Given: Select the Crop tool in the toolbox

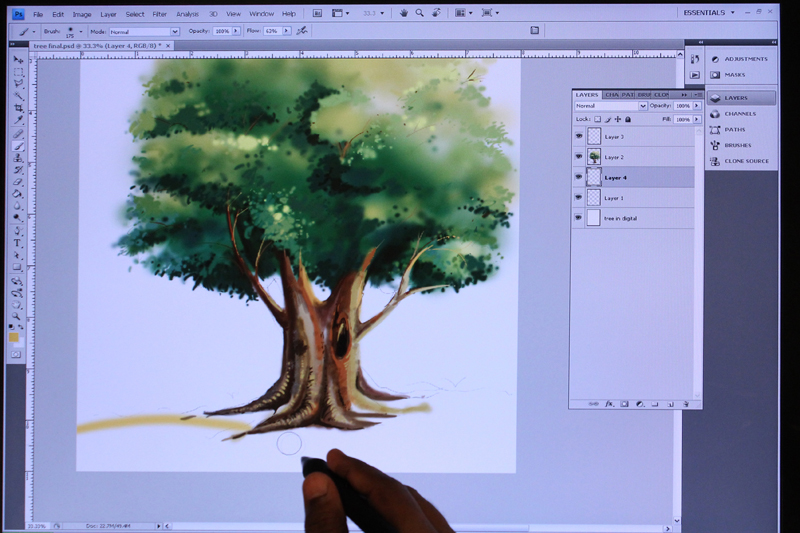Looking at the screenshot, I should [18, 108].
